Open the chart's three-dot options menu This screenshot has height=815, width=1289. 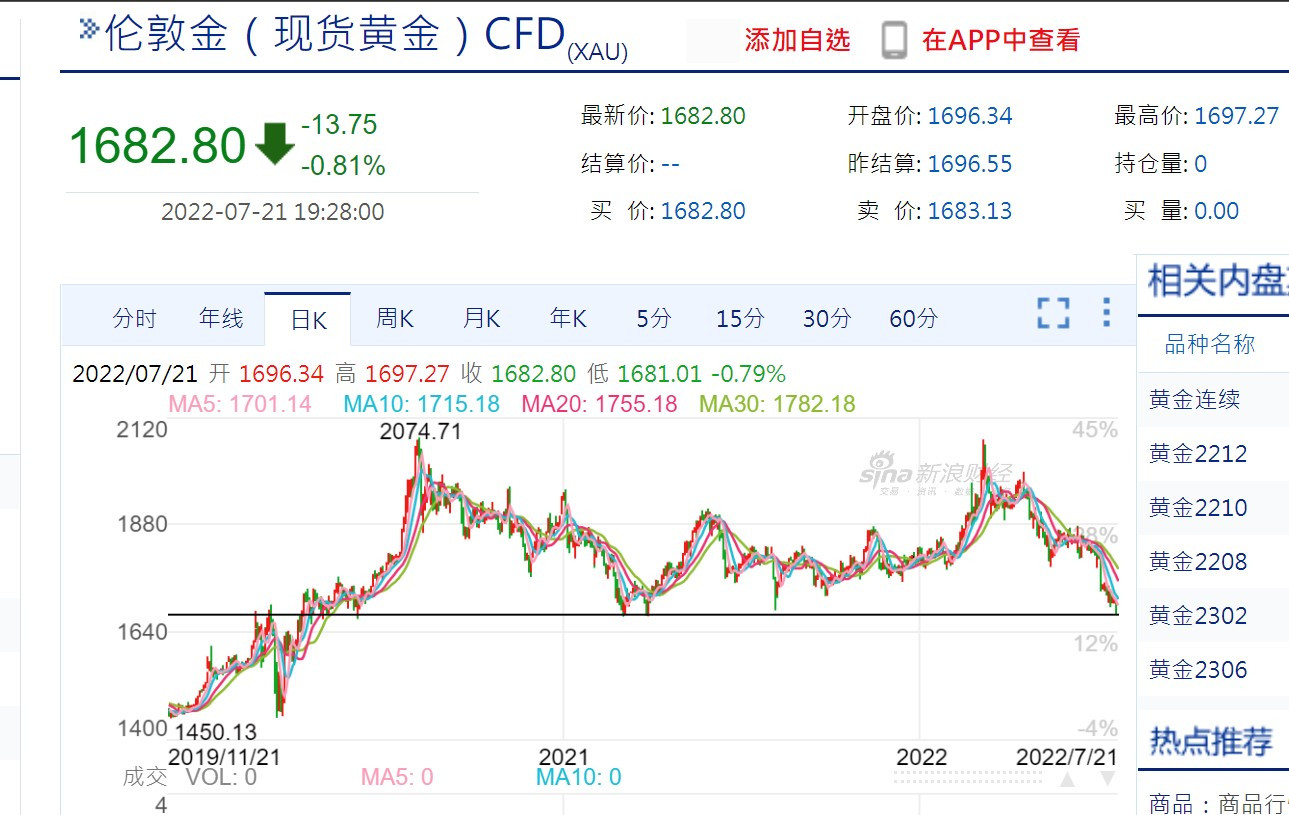[x=1106, y=312]
